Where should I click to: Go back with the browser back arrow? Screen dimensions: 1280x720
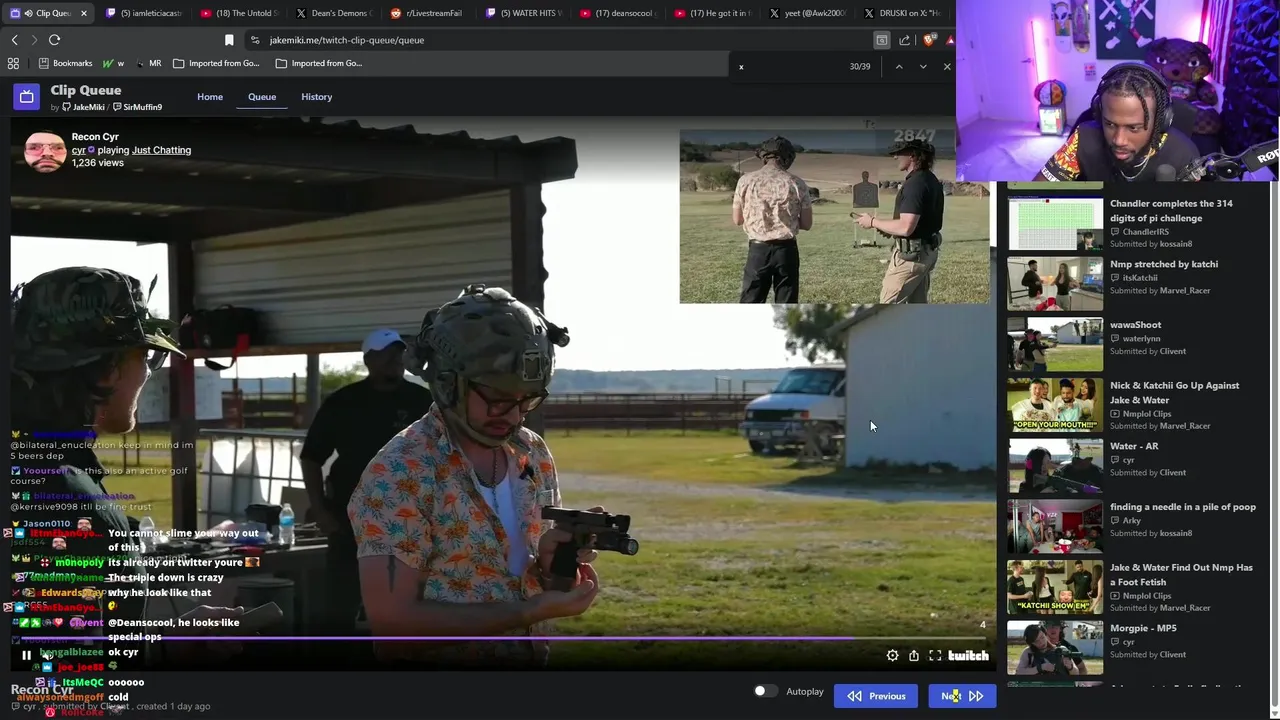coord(15,40)
